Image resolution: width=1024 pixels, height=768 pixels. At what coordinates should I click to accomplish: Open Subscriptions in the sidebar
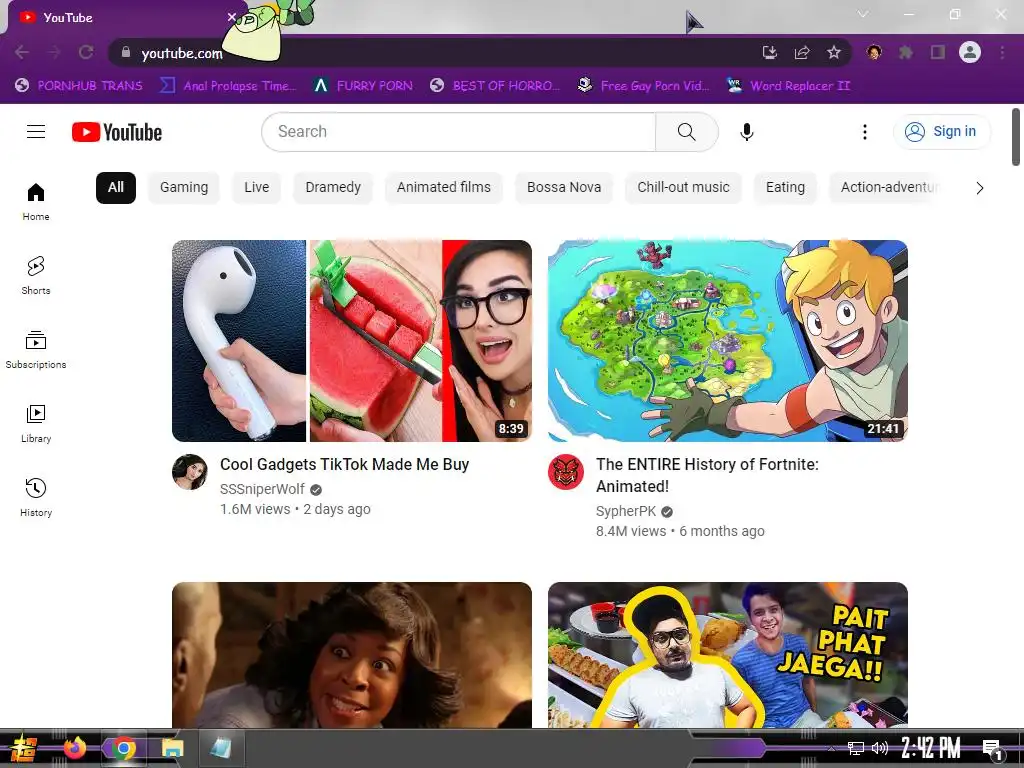[x=36, y=350]
